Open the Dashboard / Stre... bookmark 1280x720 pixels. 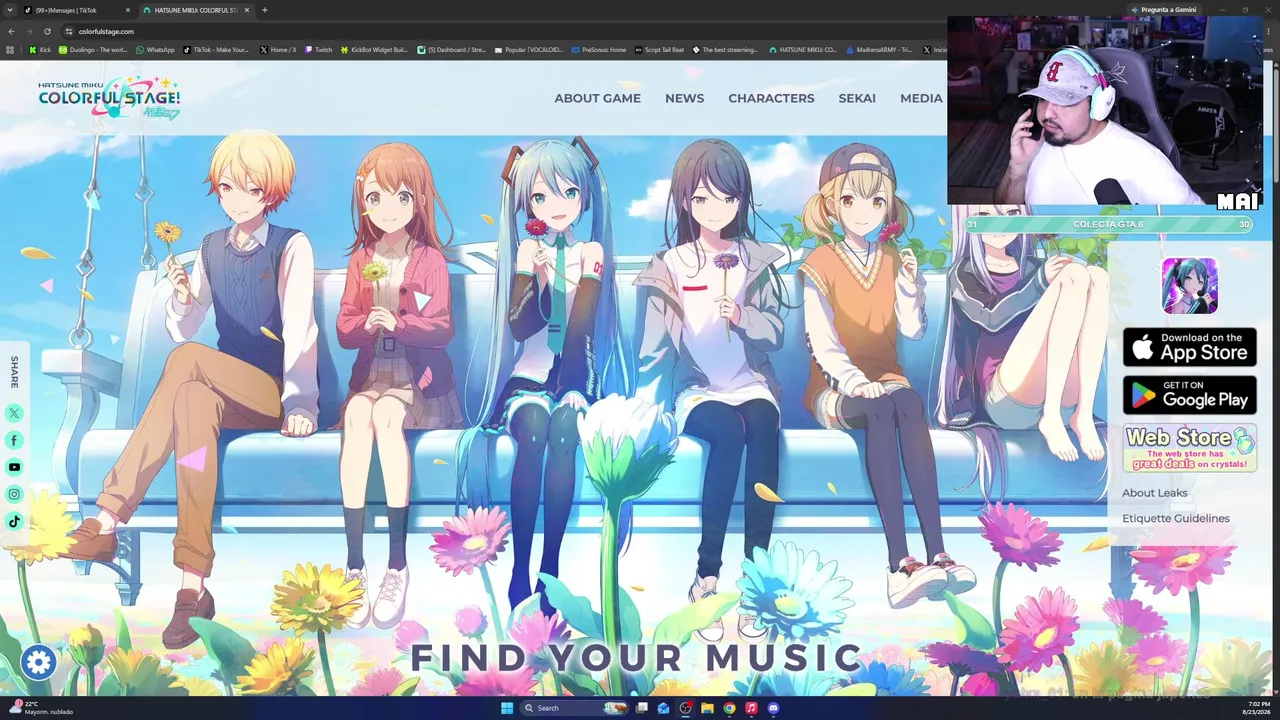[x=451, y=49]
